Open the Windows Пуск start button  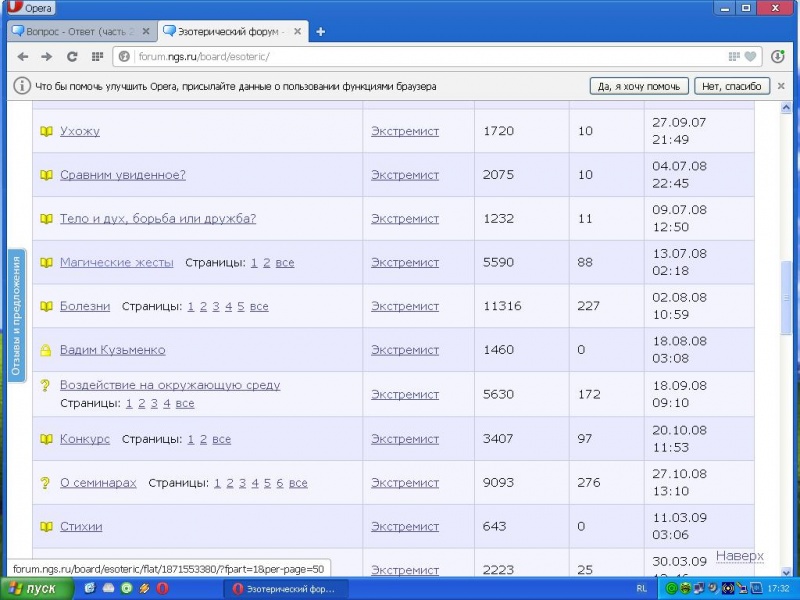point(36,589)
